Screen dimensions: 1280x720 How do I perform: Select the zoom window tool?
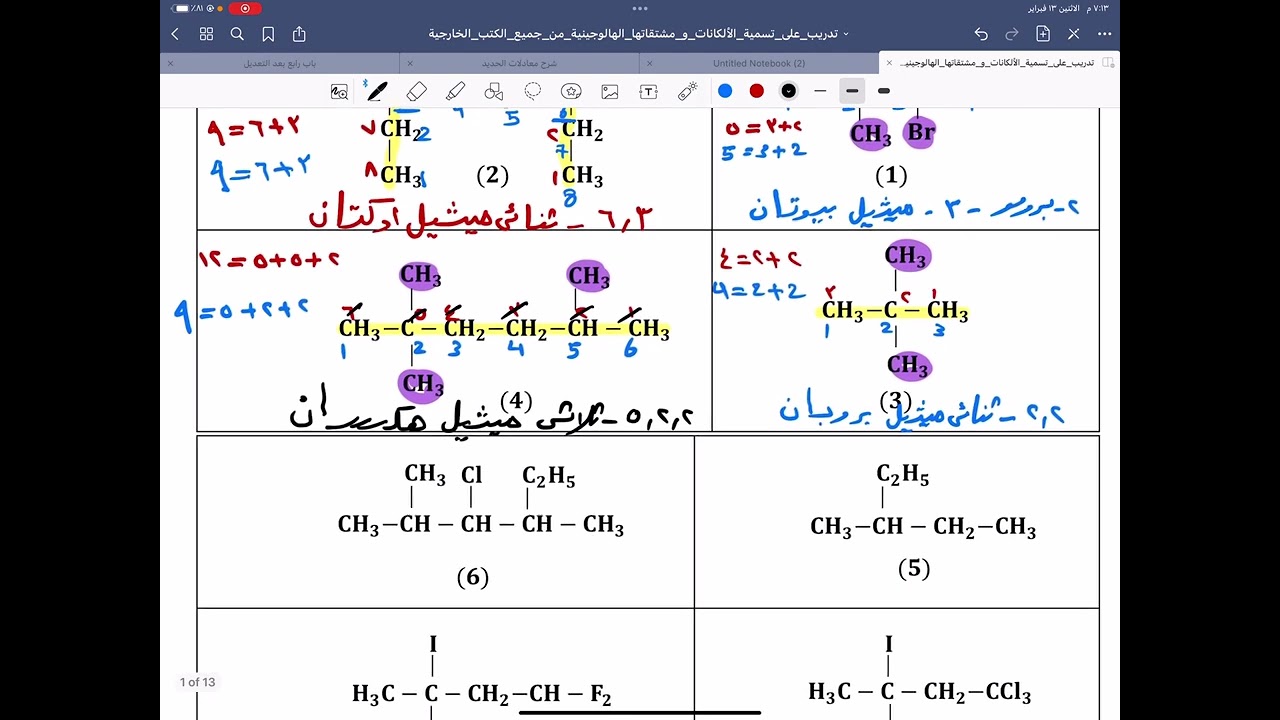point(340,91)
